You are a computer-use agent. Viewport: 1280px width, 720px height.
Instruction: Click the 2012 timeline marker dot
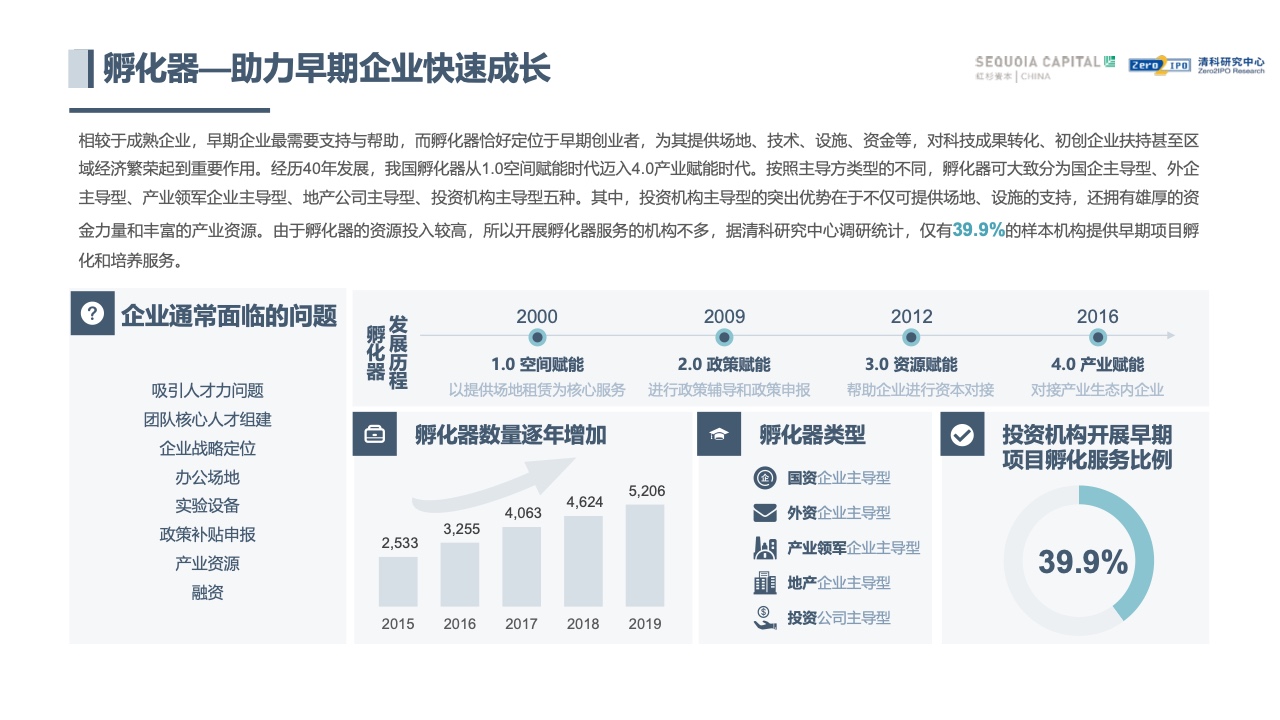(911, 338)
